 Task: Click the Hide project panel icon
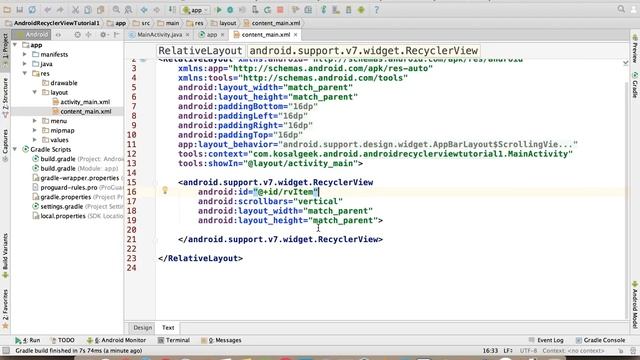pos(116,35)
